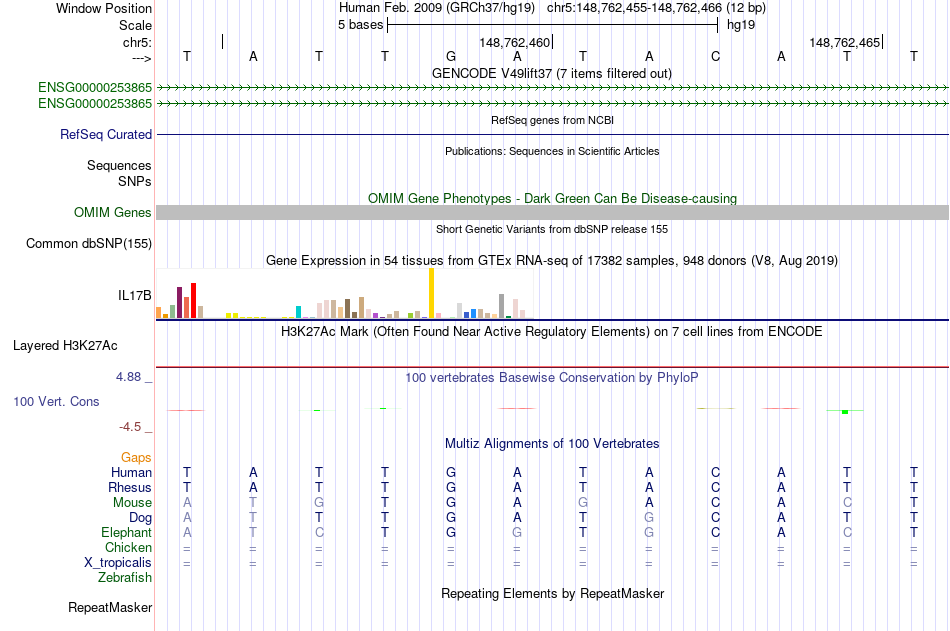The height and width of the screenshot is (631, 950).
Task: Select the Chicken species label
Action: [x=128, y=547]
